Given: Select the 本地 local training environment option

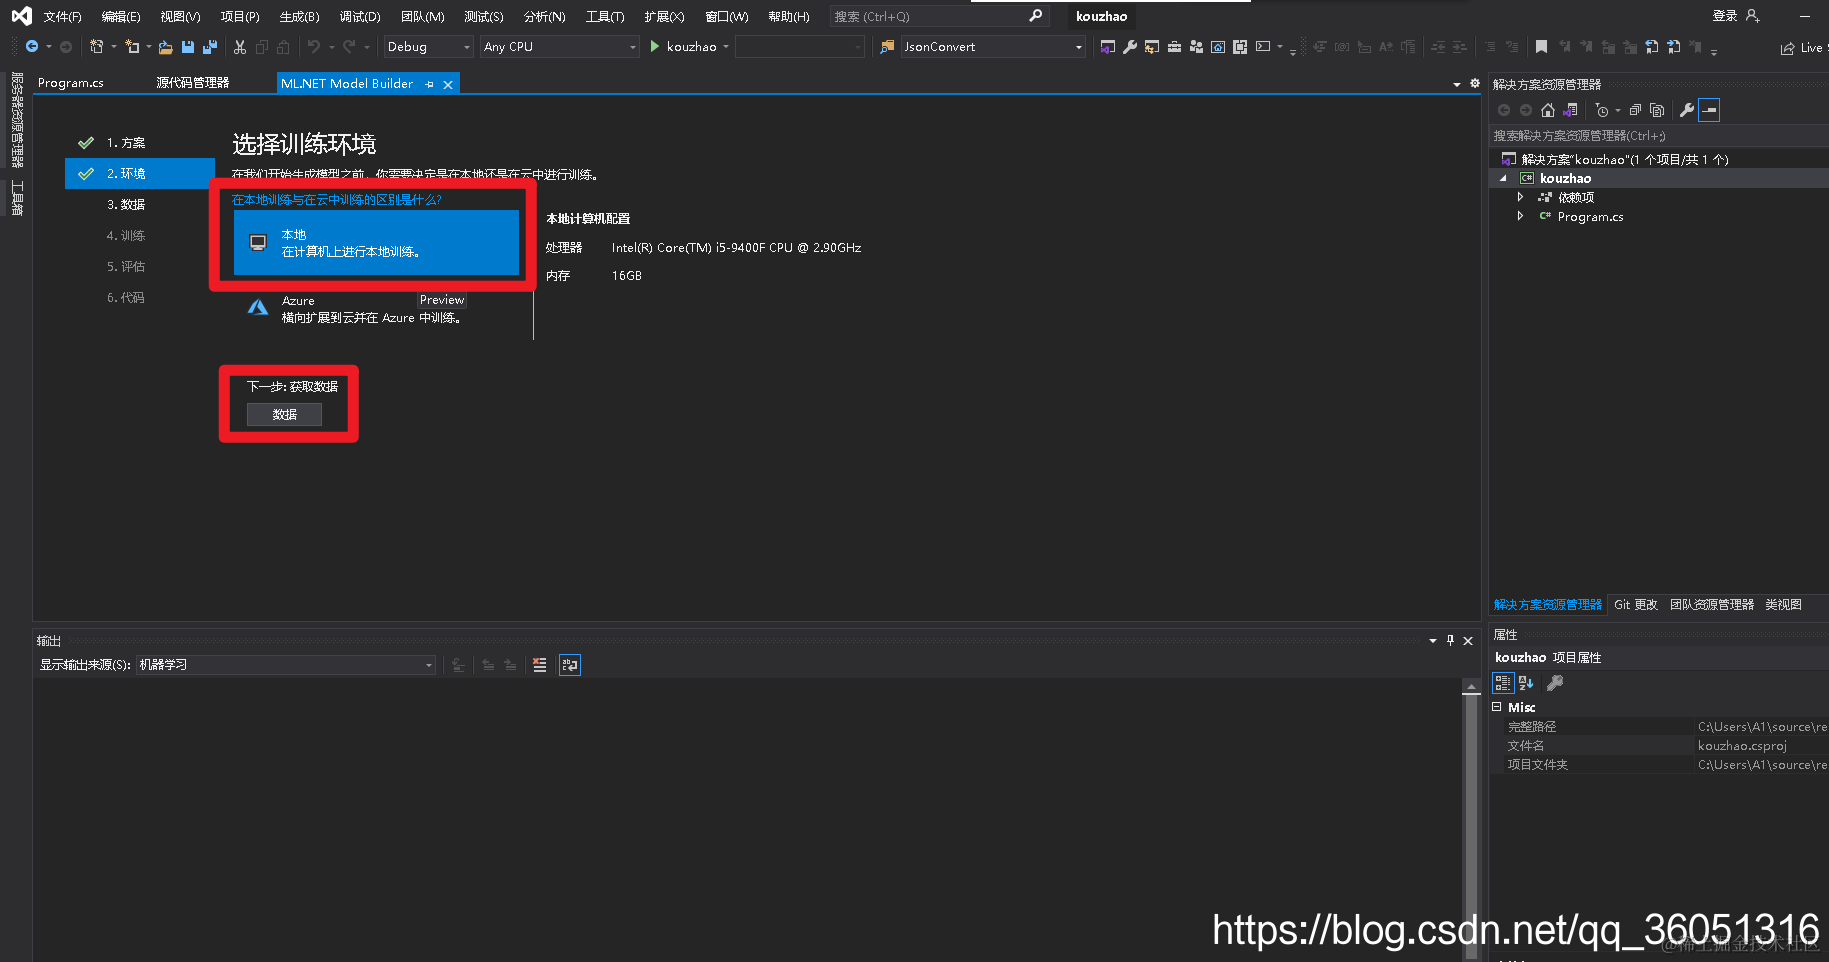Looking at the screenshot, I should 376,242.
